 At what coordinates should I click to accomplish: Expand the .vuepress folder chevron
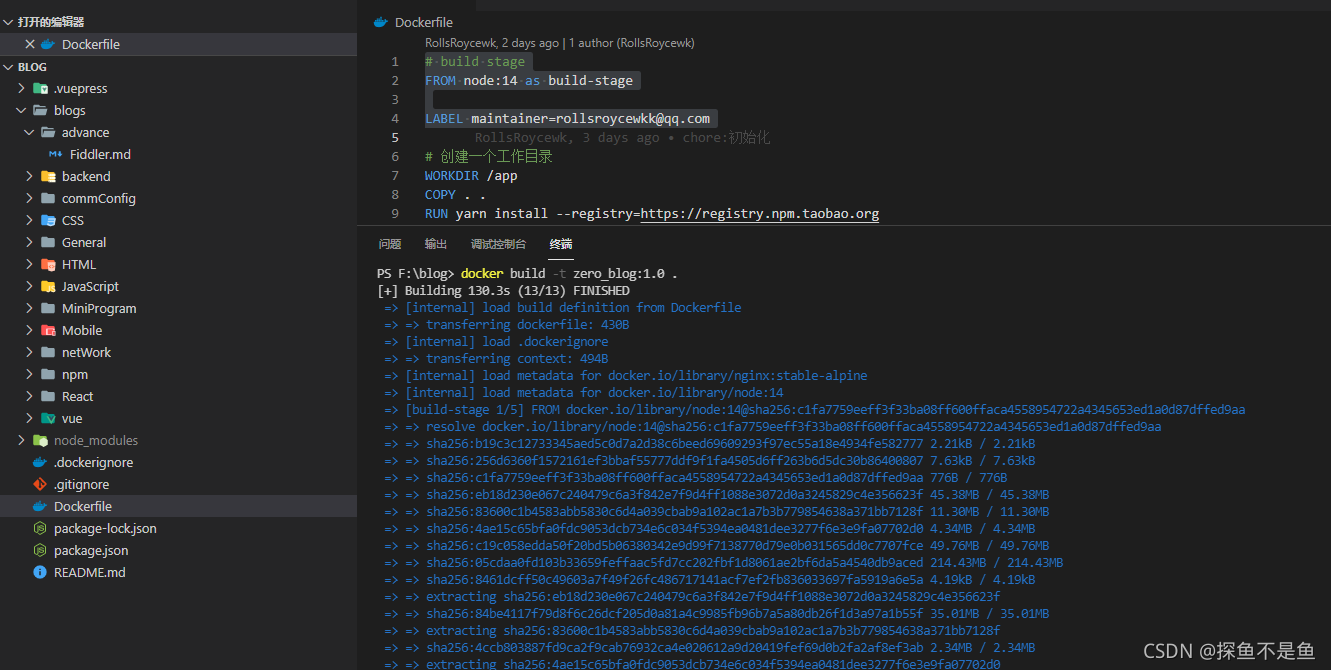[22, 88]
